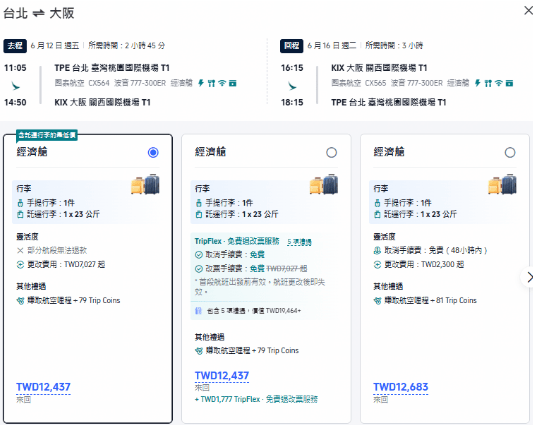Screen dimensions: 533x425
Task: Click the entertainment screen icon on flight CX565
Action: (x=509, y=83)
